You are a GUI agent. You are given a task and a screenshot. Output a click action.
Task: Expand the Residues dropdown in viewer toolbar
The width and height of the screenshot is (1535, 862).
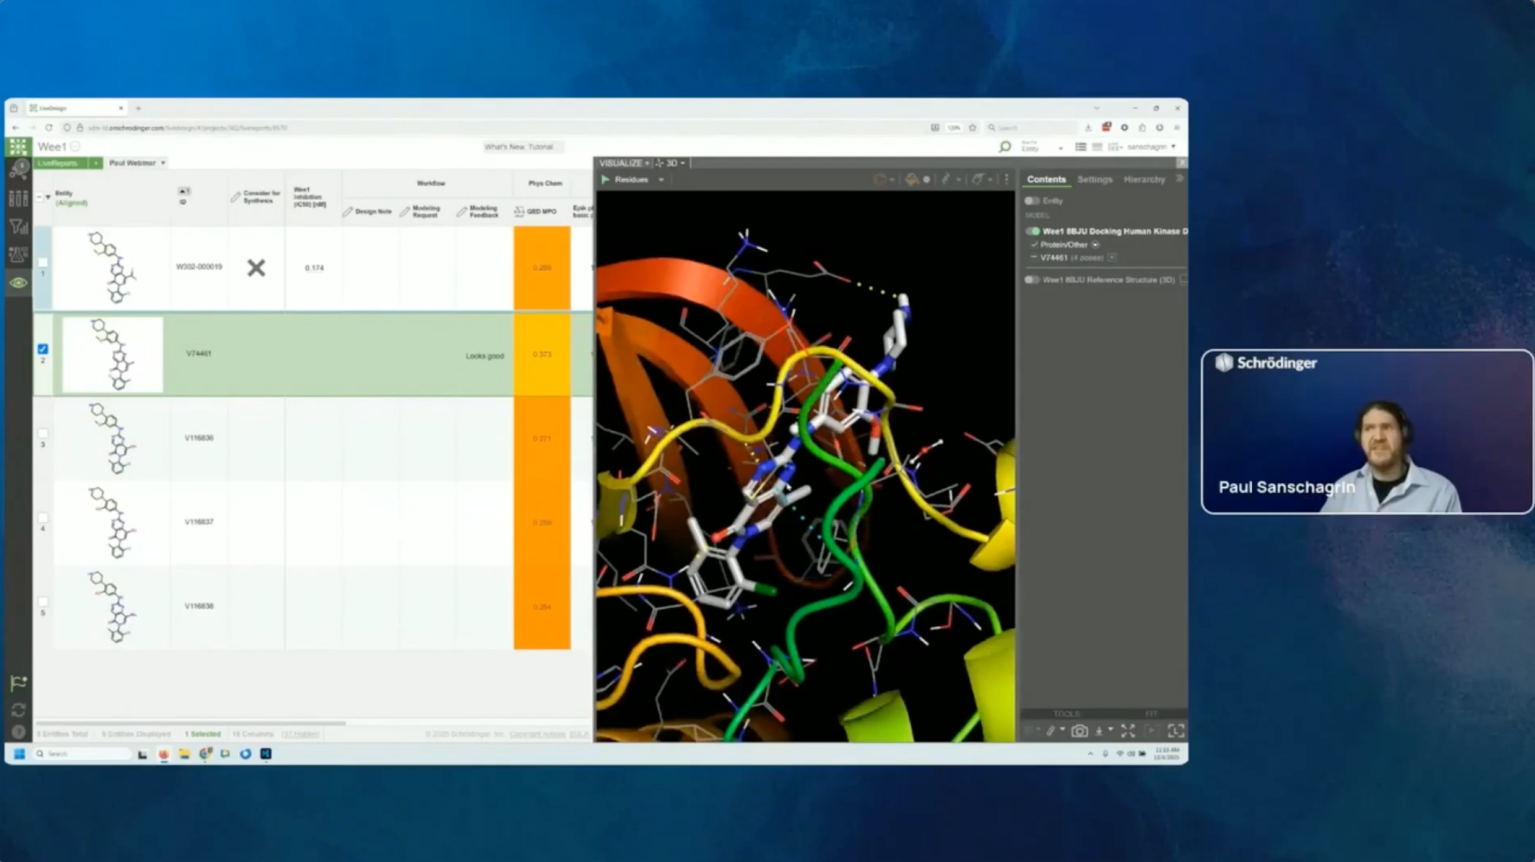(660, 180)
